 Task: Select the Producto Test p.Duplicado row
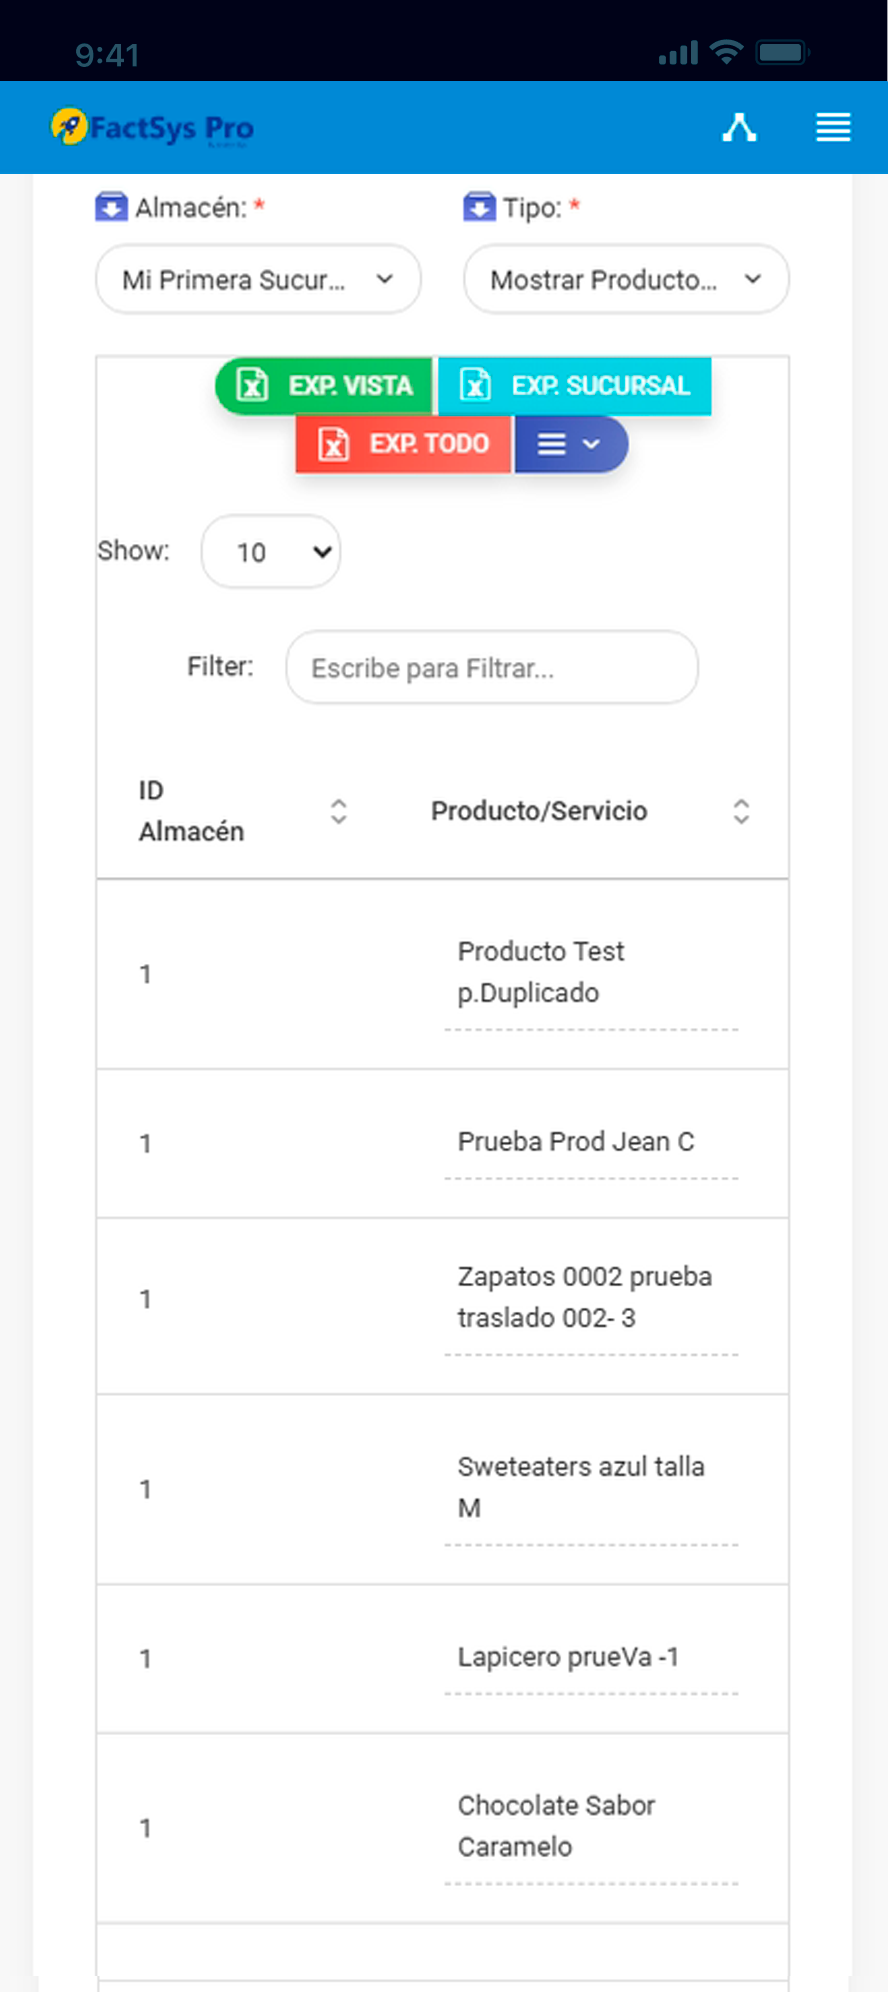[x=442, y=974]
